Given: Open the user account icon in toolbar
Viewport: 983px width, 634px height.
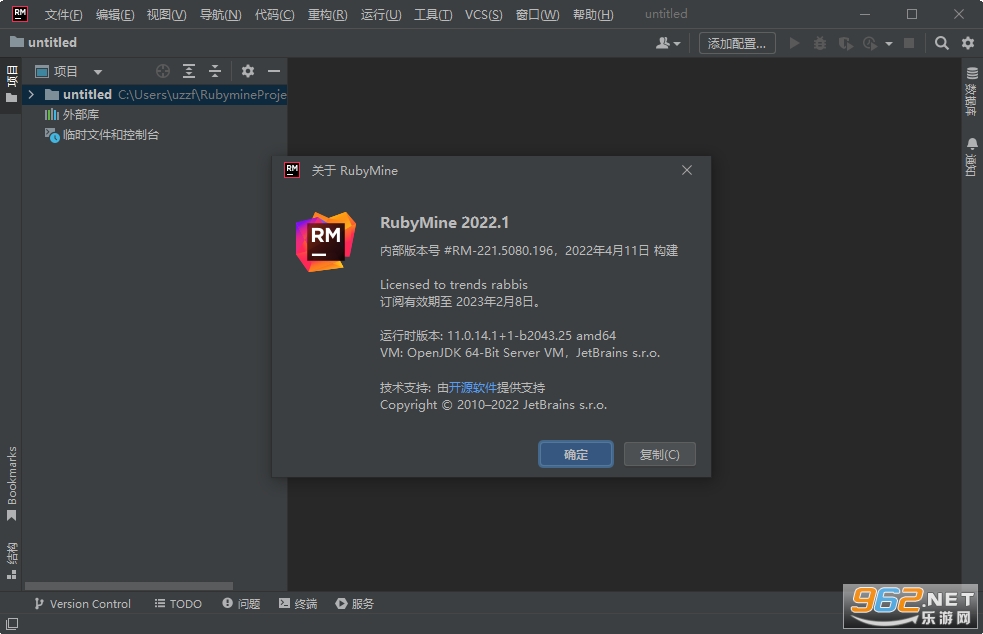Looking at the screenshot, I should pyautogui.click(x=662, y=43).
